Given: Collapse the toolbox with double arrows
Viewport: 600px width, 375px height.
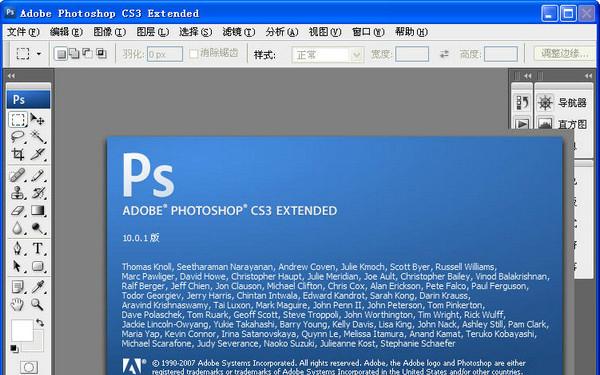Looking at the screenshot, I should (x=11, y=76).
